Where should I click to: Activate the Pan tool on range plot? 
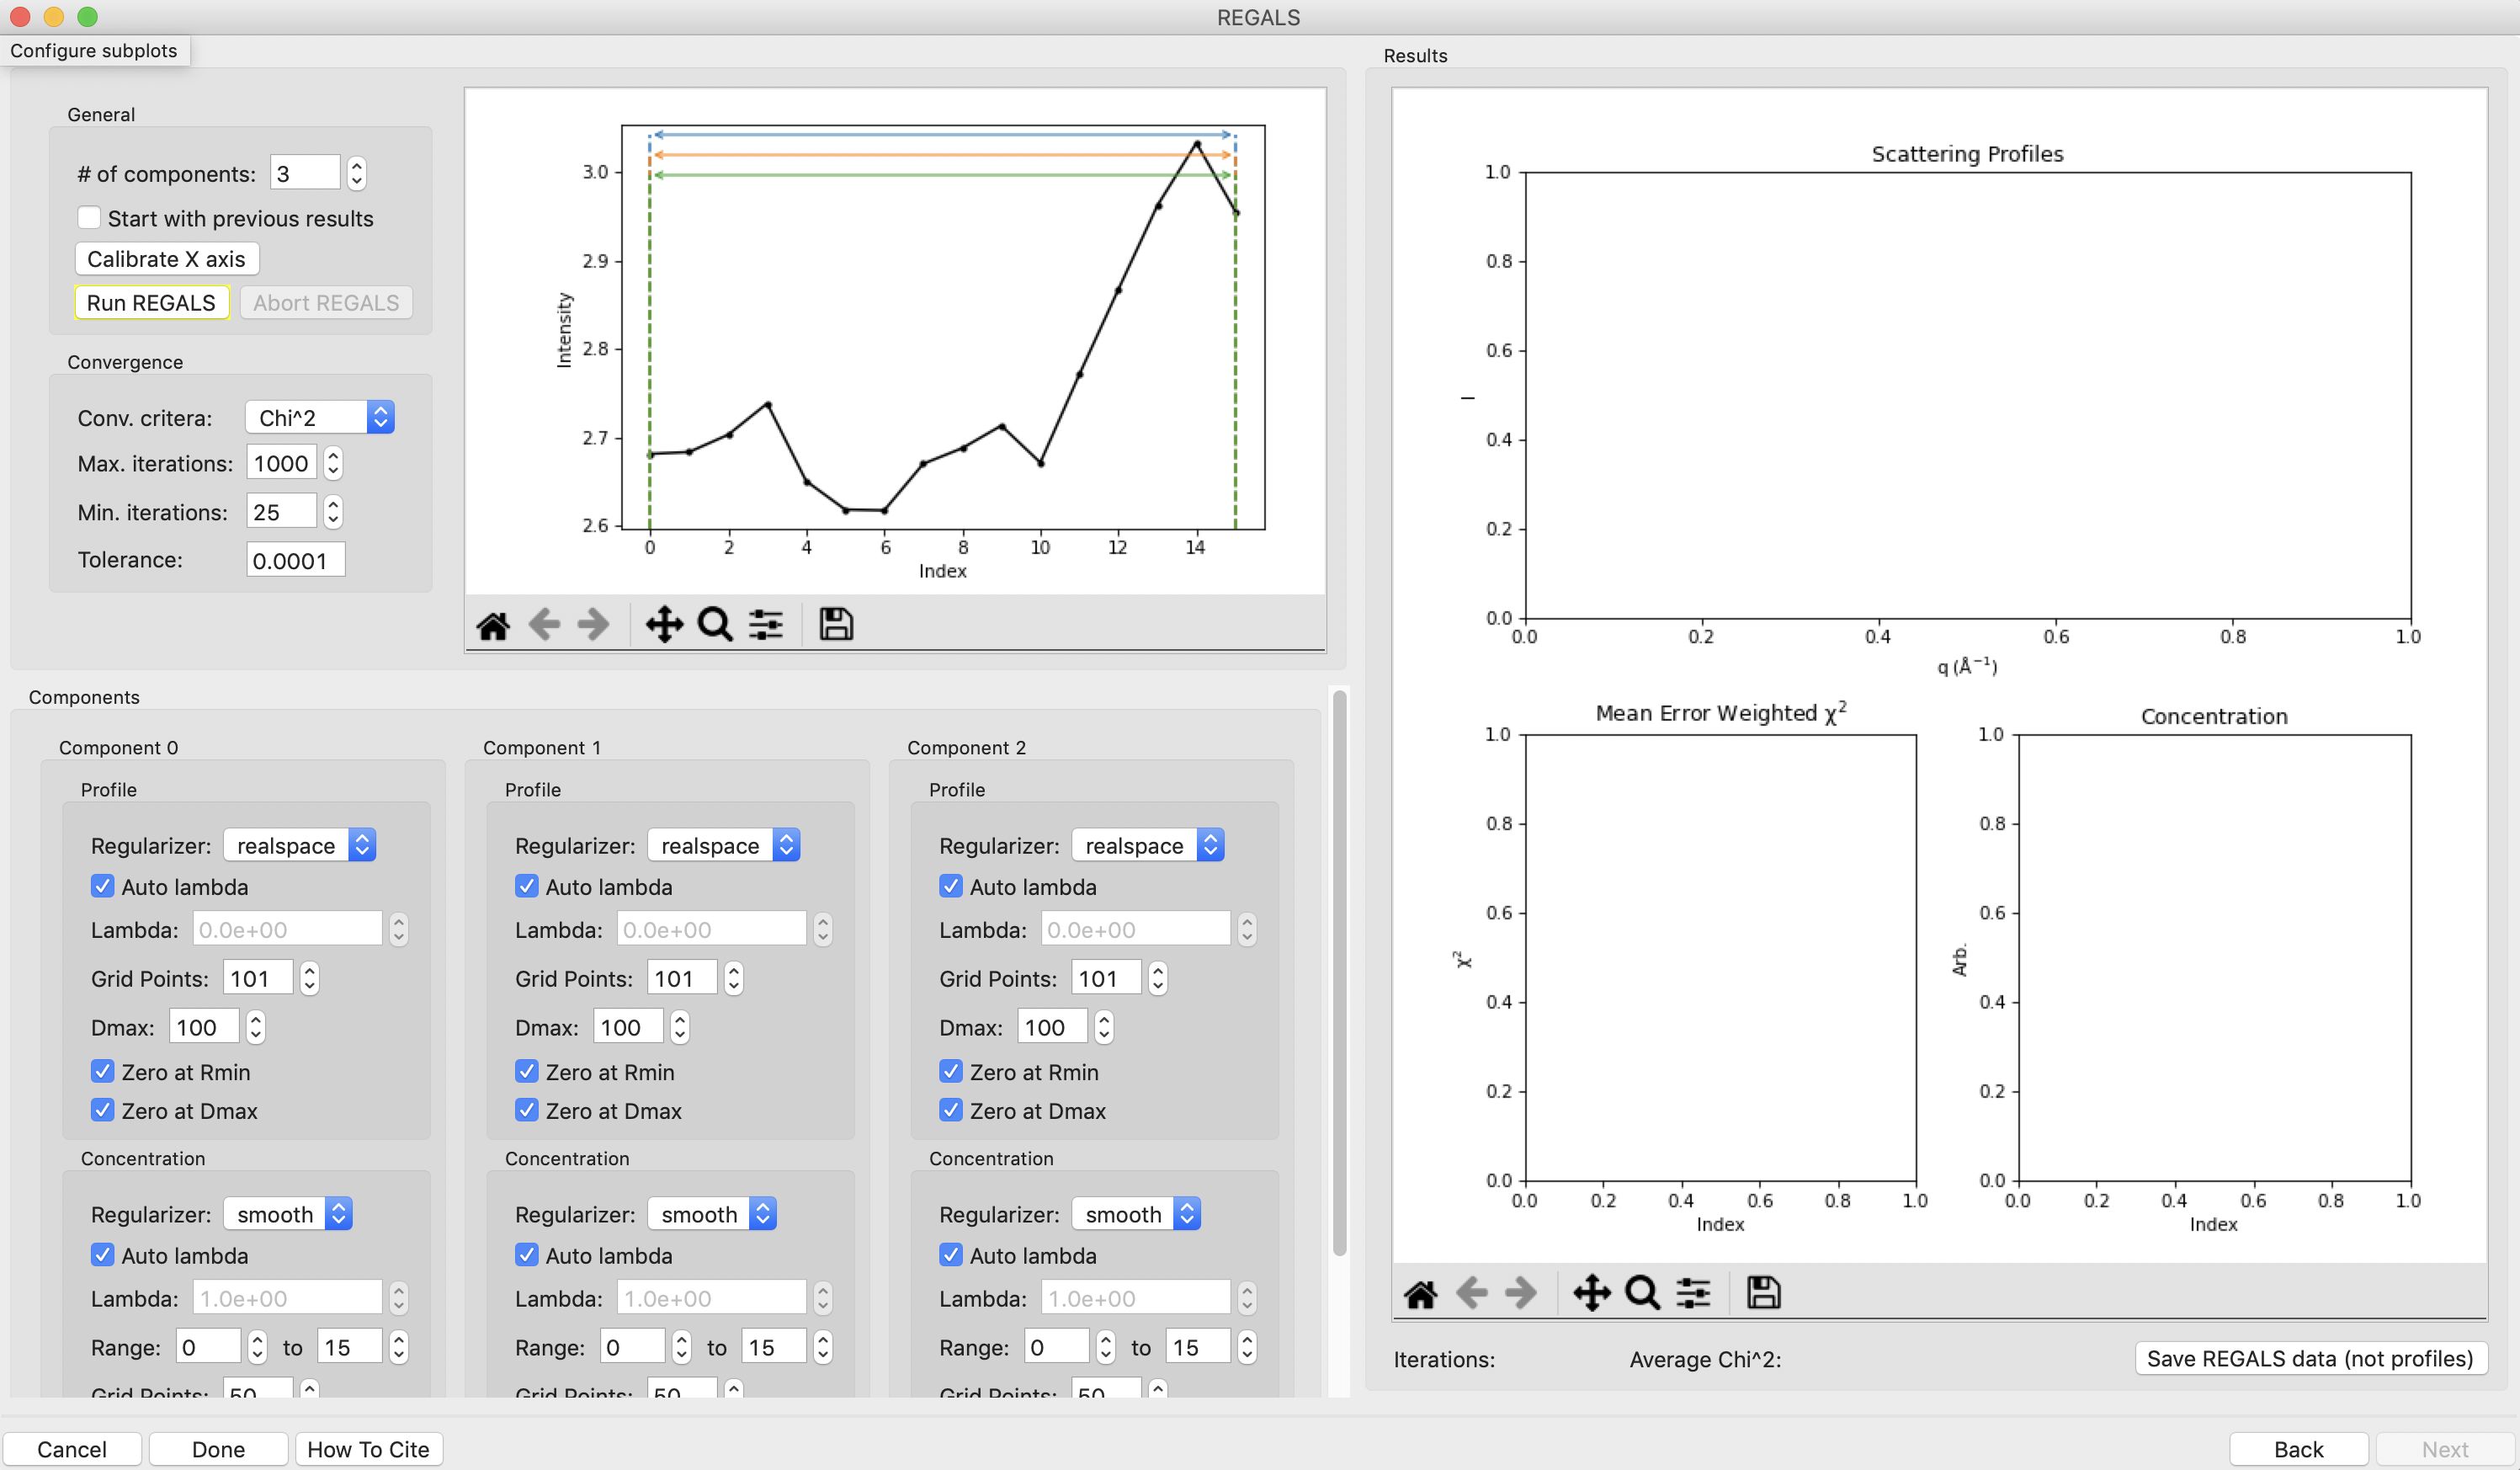pyautogui.click(x=664, y=625)
